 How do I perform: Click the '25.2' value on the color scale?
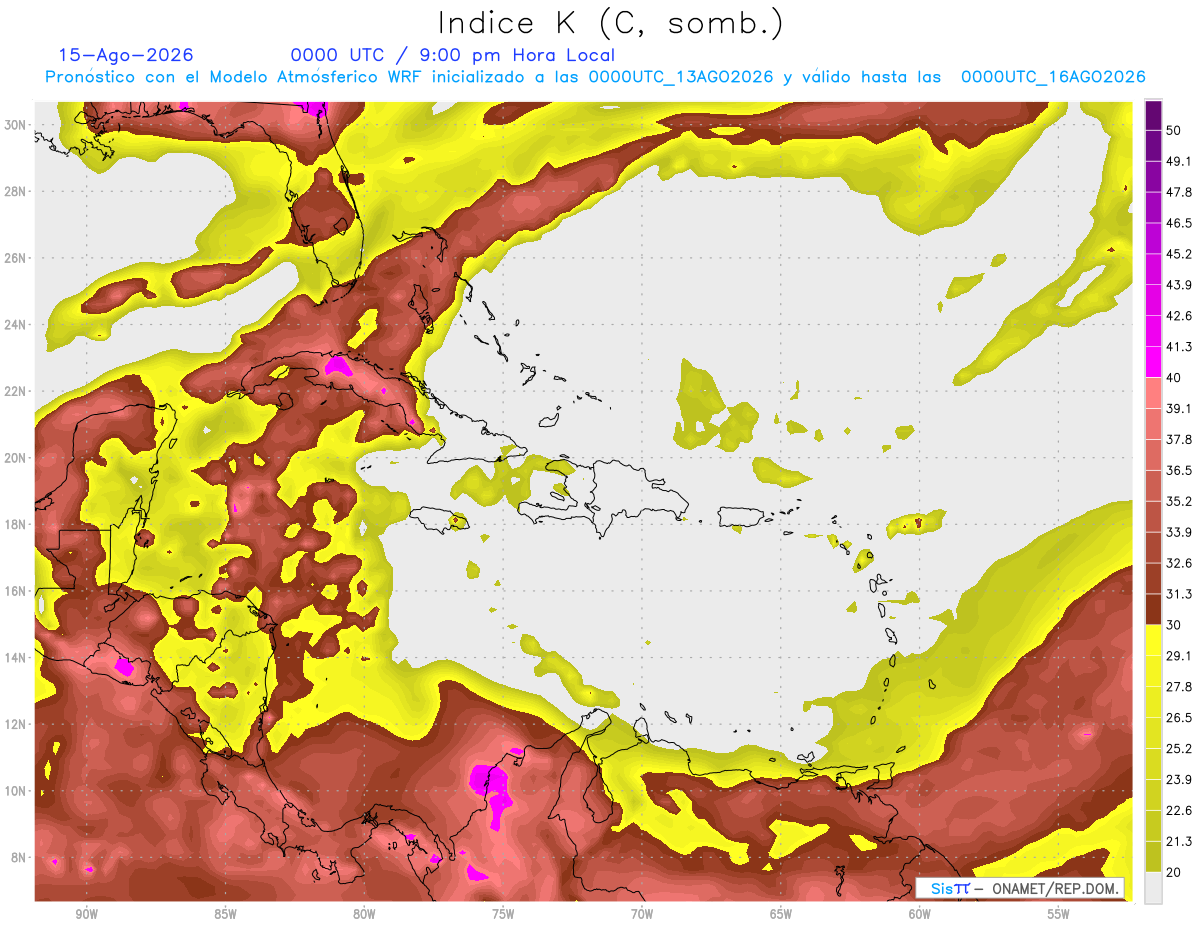(x=1179, y=749)
